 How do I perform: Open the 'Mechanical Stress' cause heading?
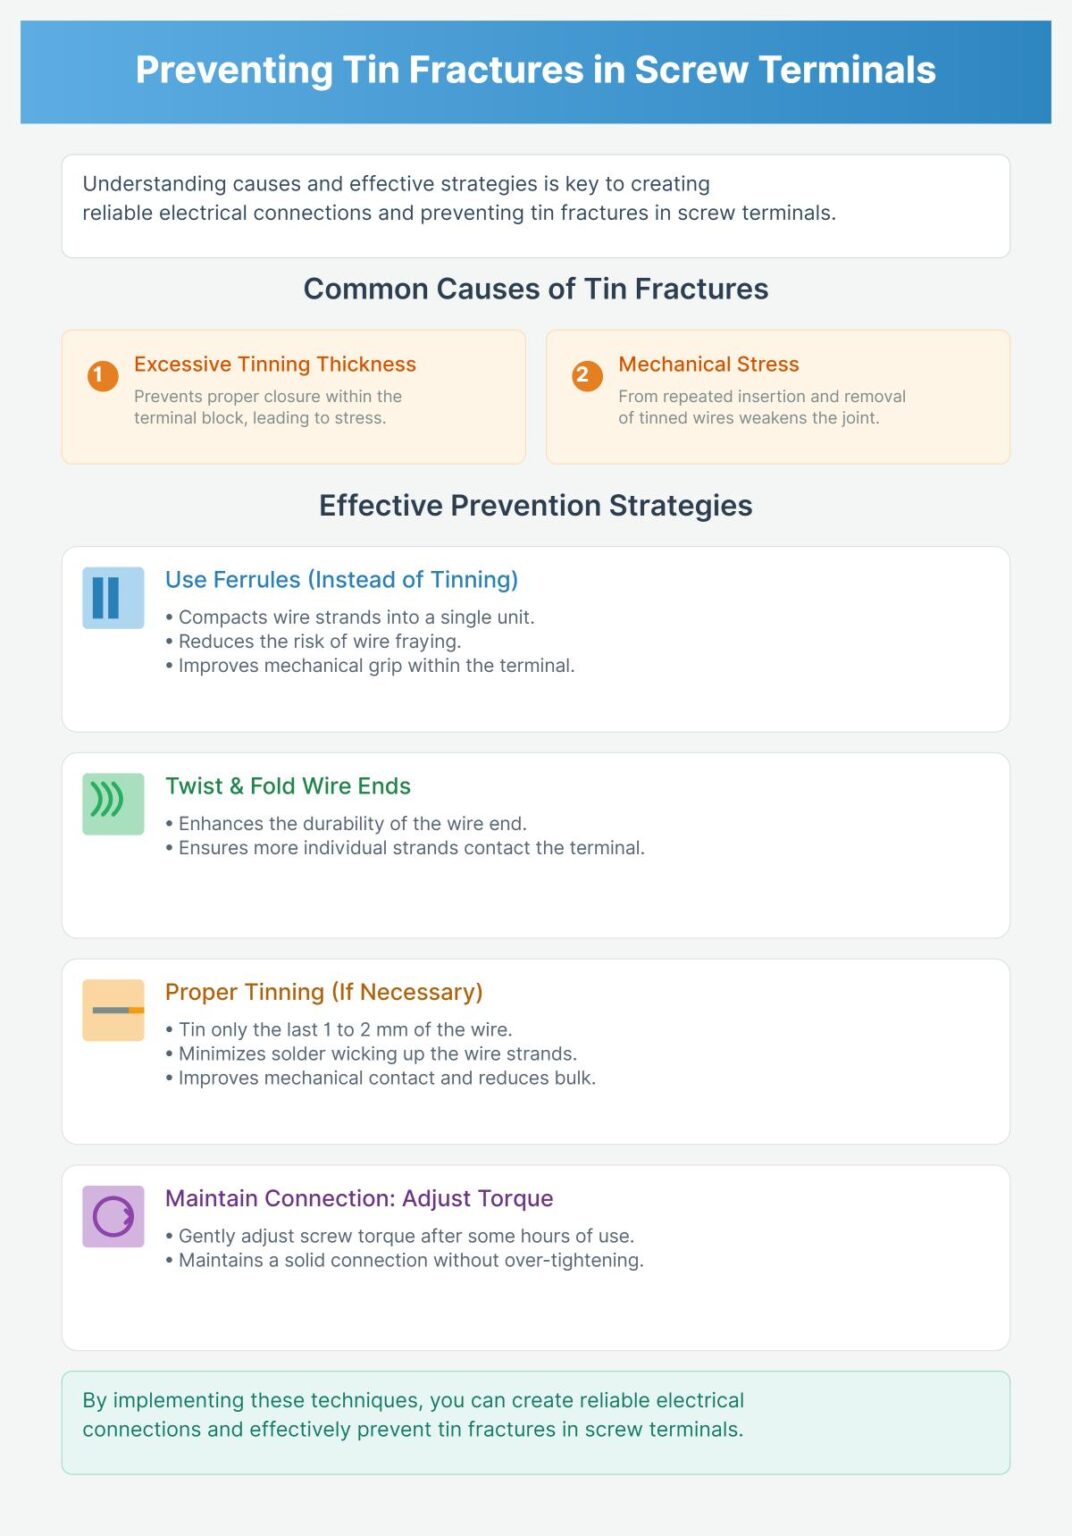708,364
